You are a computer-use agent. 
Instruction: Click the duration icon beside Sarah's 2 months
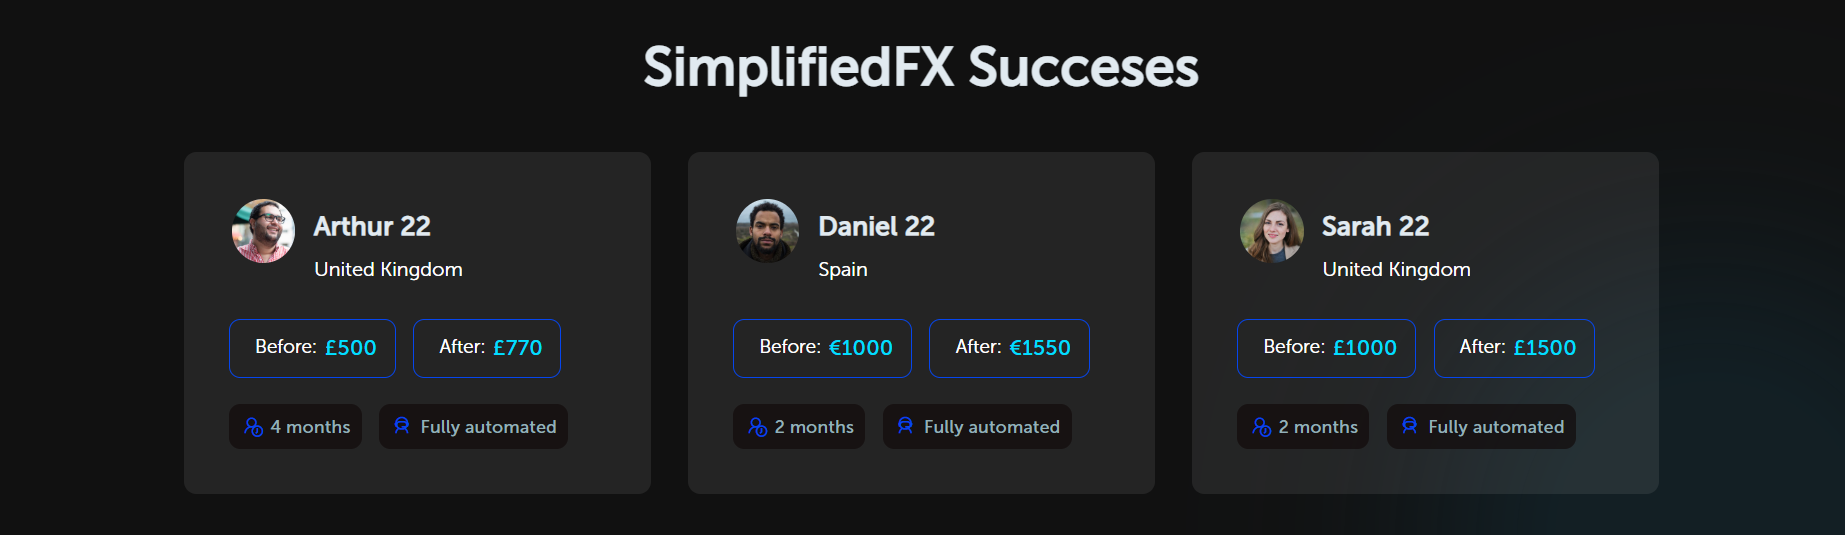pos(1262,427)
